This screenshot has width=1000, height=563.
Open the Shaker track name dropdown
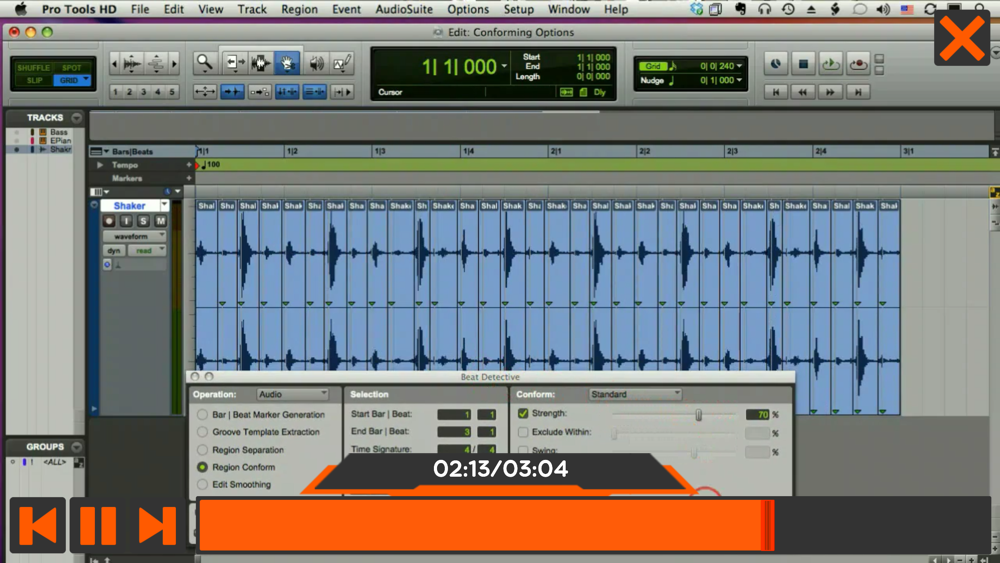165,205
